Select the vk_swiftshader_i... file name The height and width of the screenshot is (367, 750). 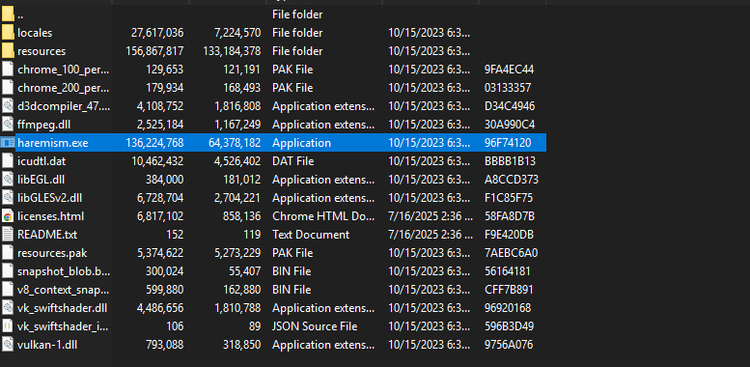tap(64, 326)
